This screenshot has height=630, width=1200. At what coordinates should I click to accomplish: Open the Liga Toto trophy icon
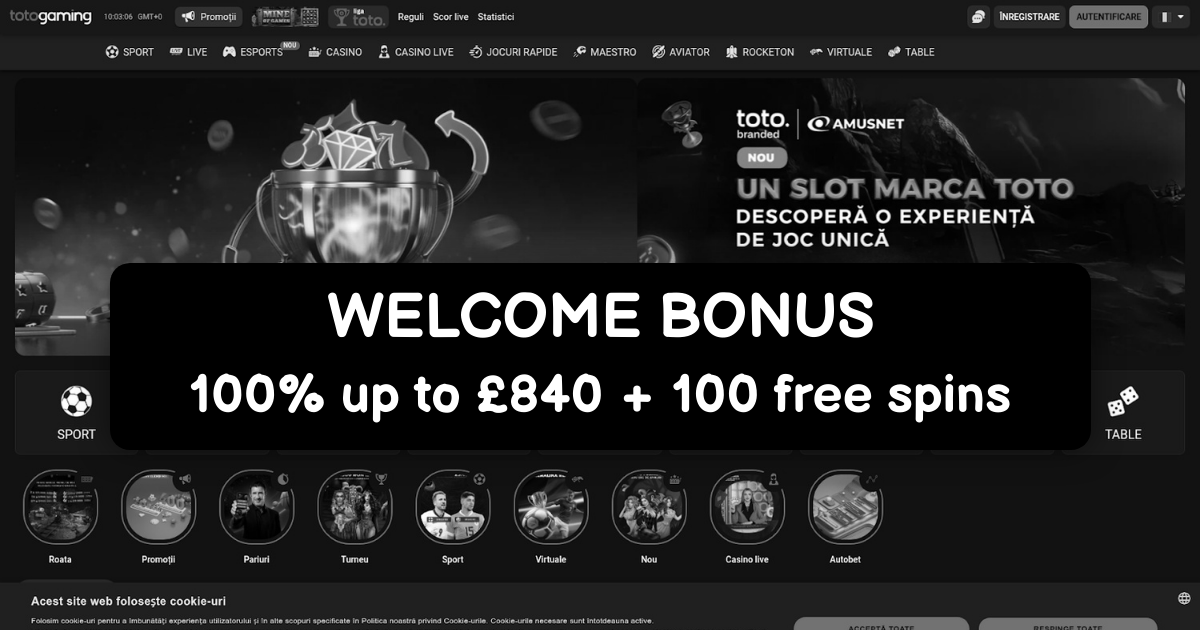point(358,17)
